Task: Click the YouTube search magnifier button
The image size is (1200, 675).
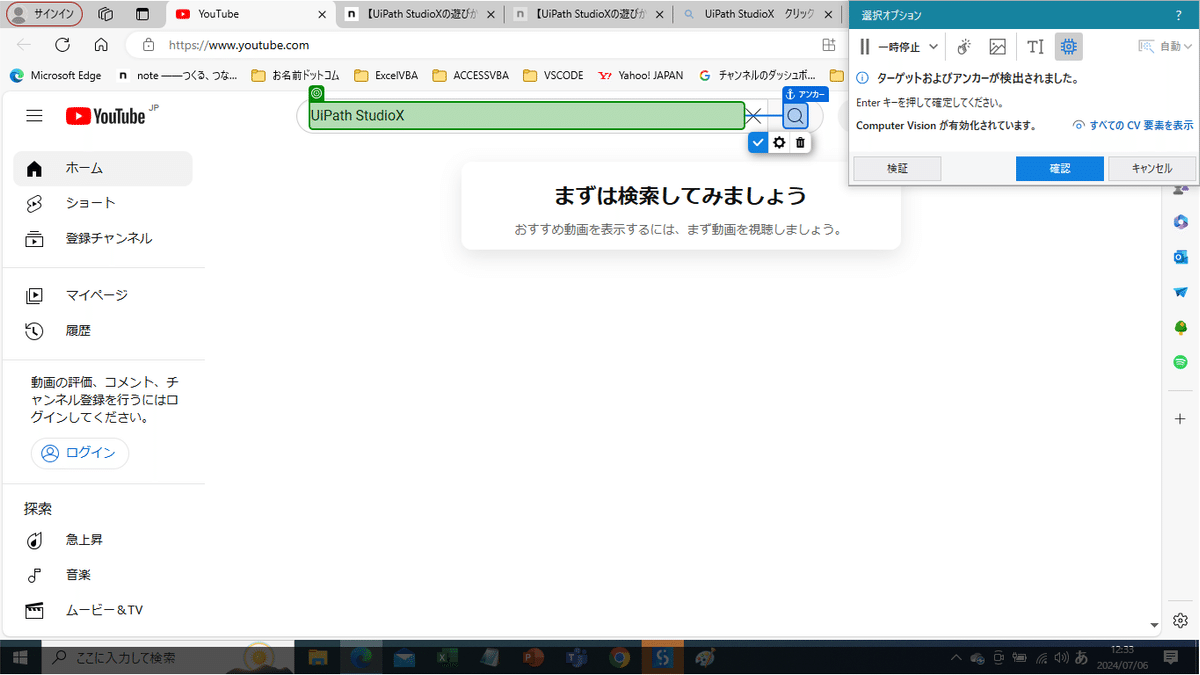Action: (795, 116)
